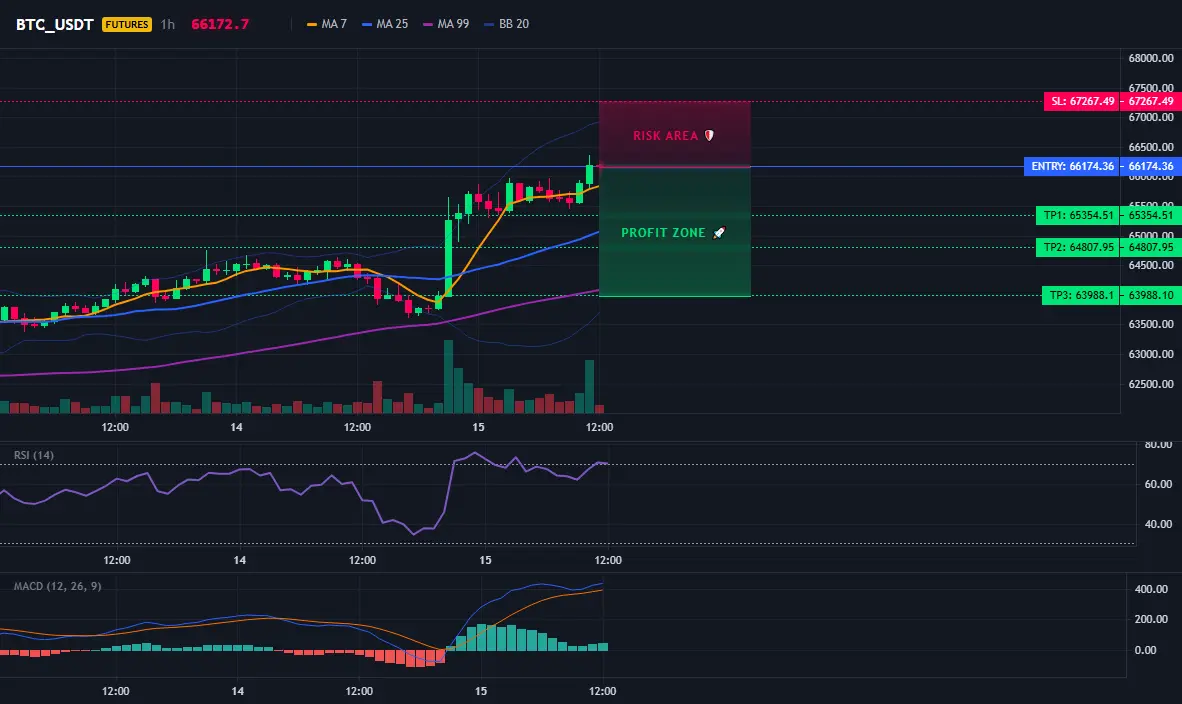Image resolution: width=1182 pixels, height=704 pixels.
Task: Click the 65354.51 green price axis tag
Action: tap(1150, 215)
